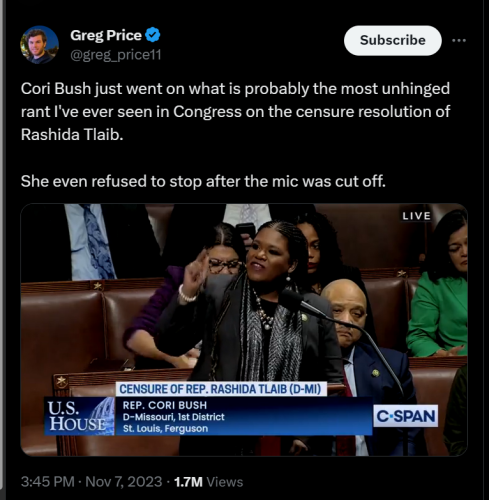Click Greg Price's profile avatar
Image resolution: width=489 pixels, height=500 pixels.
(39, 45)
